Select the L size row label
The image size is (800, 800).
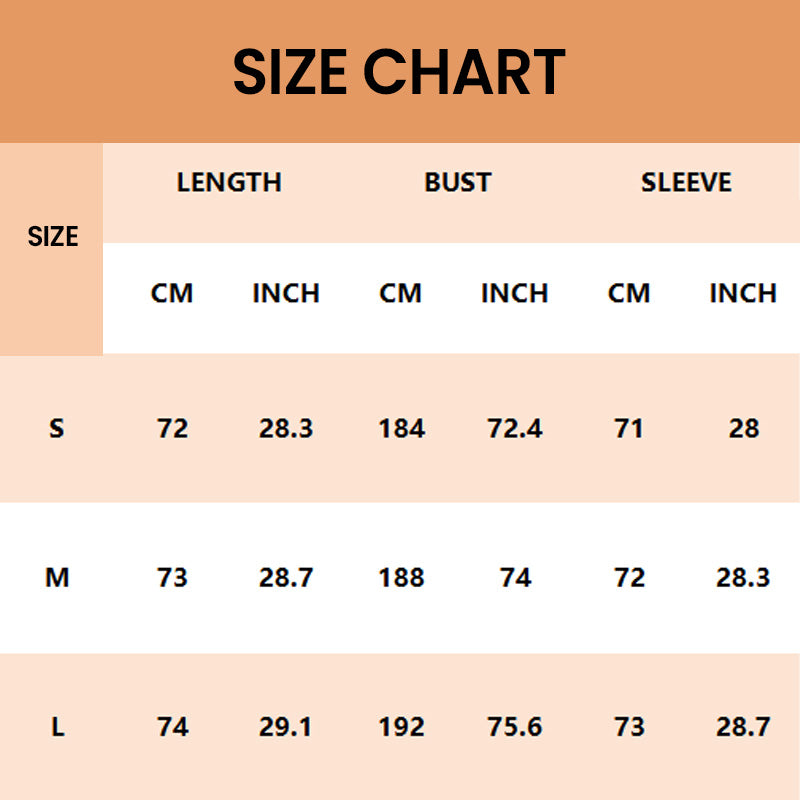[x=57, y=727]
